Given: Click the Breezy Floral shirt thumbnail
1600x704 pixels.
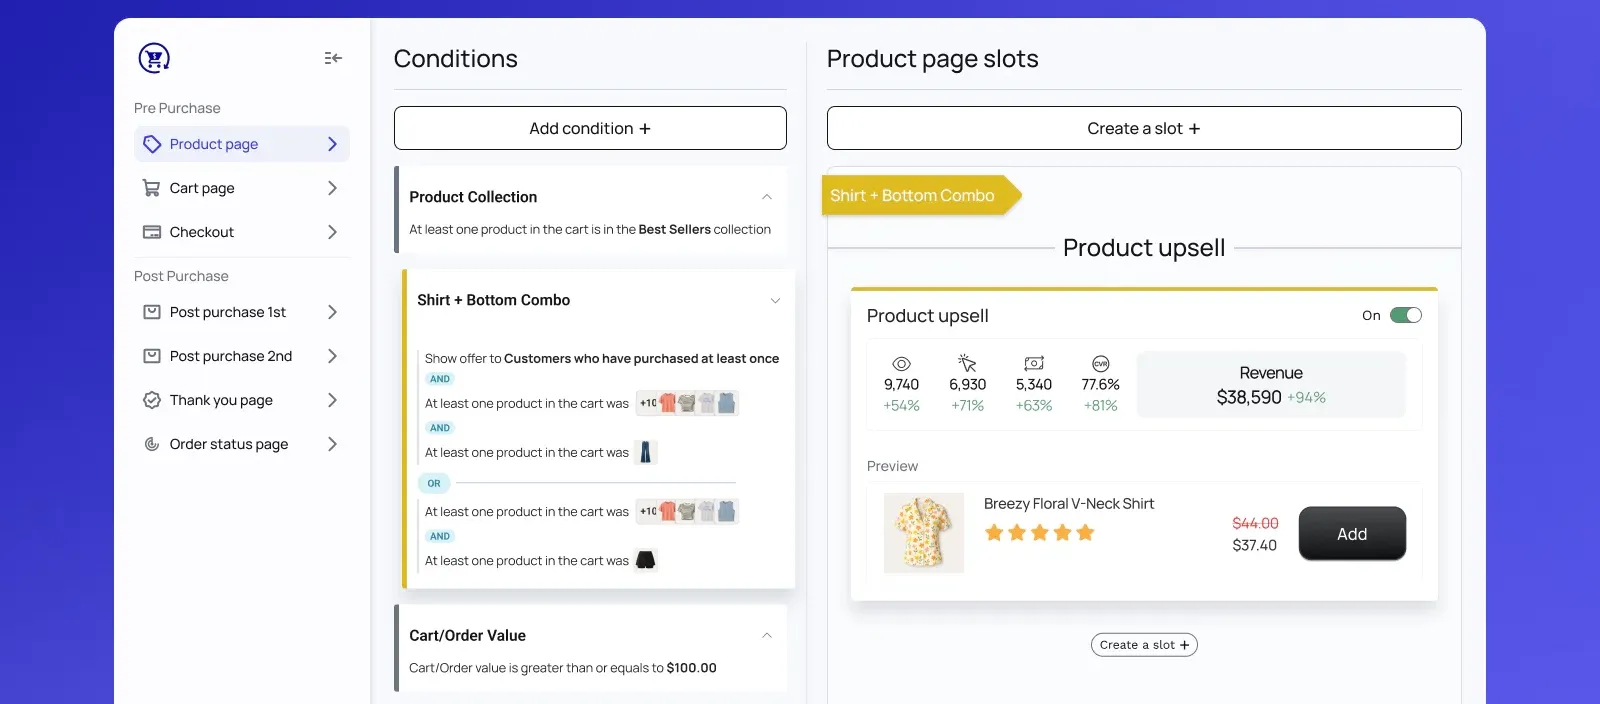Looking at the screenshot, I should coord(924,533).
